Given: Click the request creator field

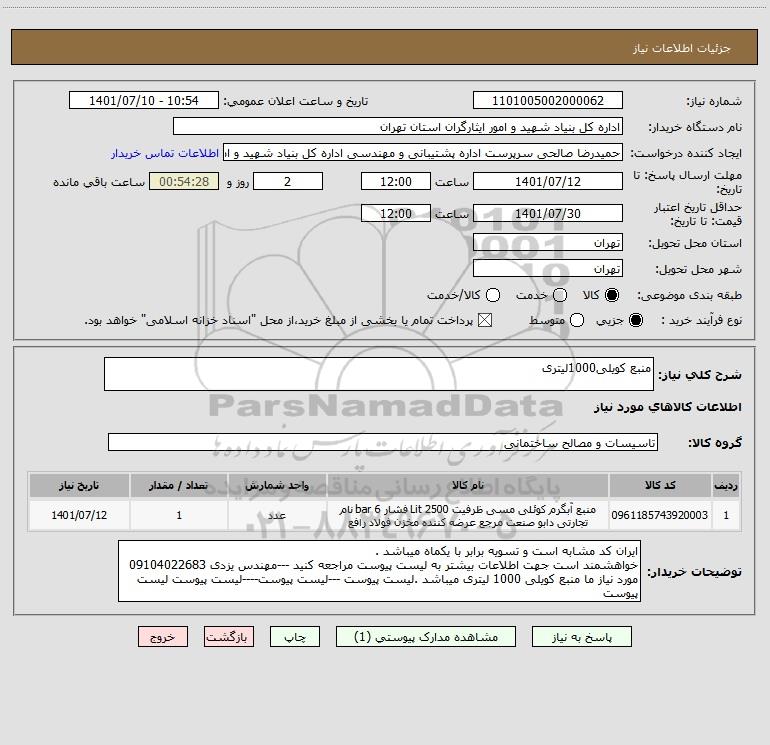Looking at the screenshot, I should pos(423,153).
